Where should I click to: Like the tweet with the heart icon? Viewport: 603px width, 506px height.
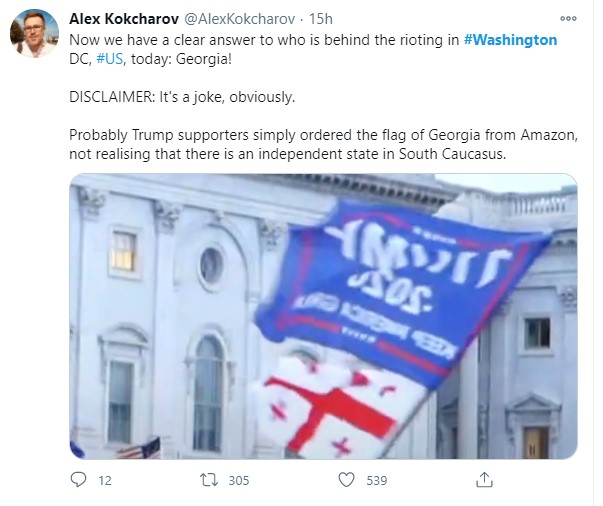click(x=346, y=480)
